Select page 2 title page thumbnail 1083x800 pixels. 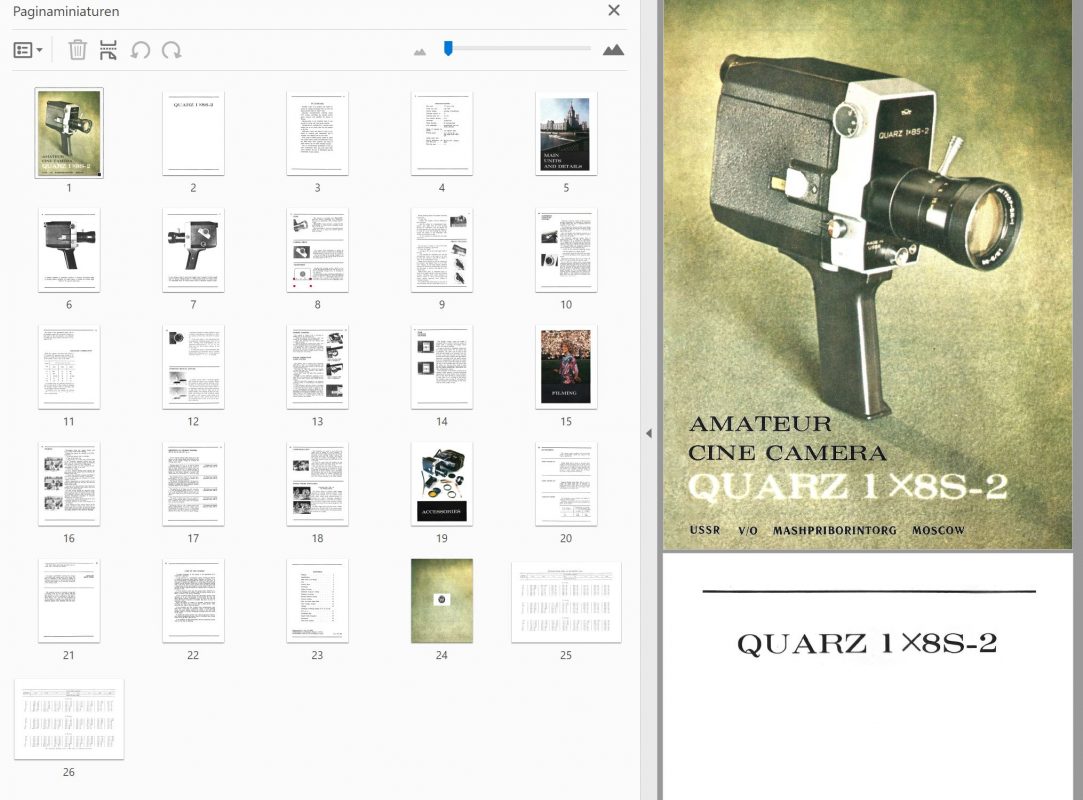[193, 133]
